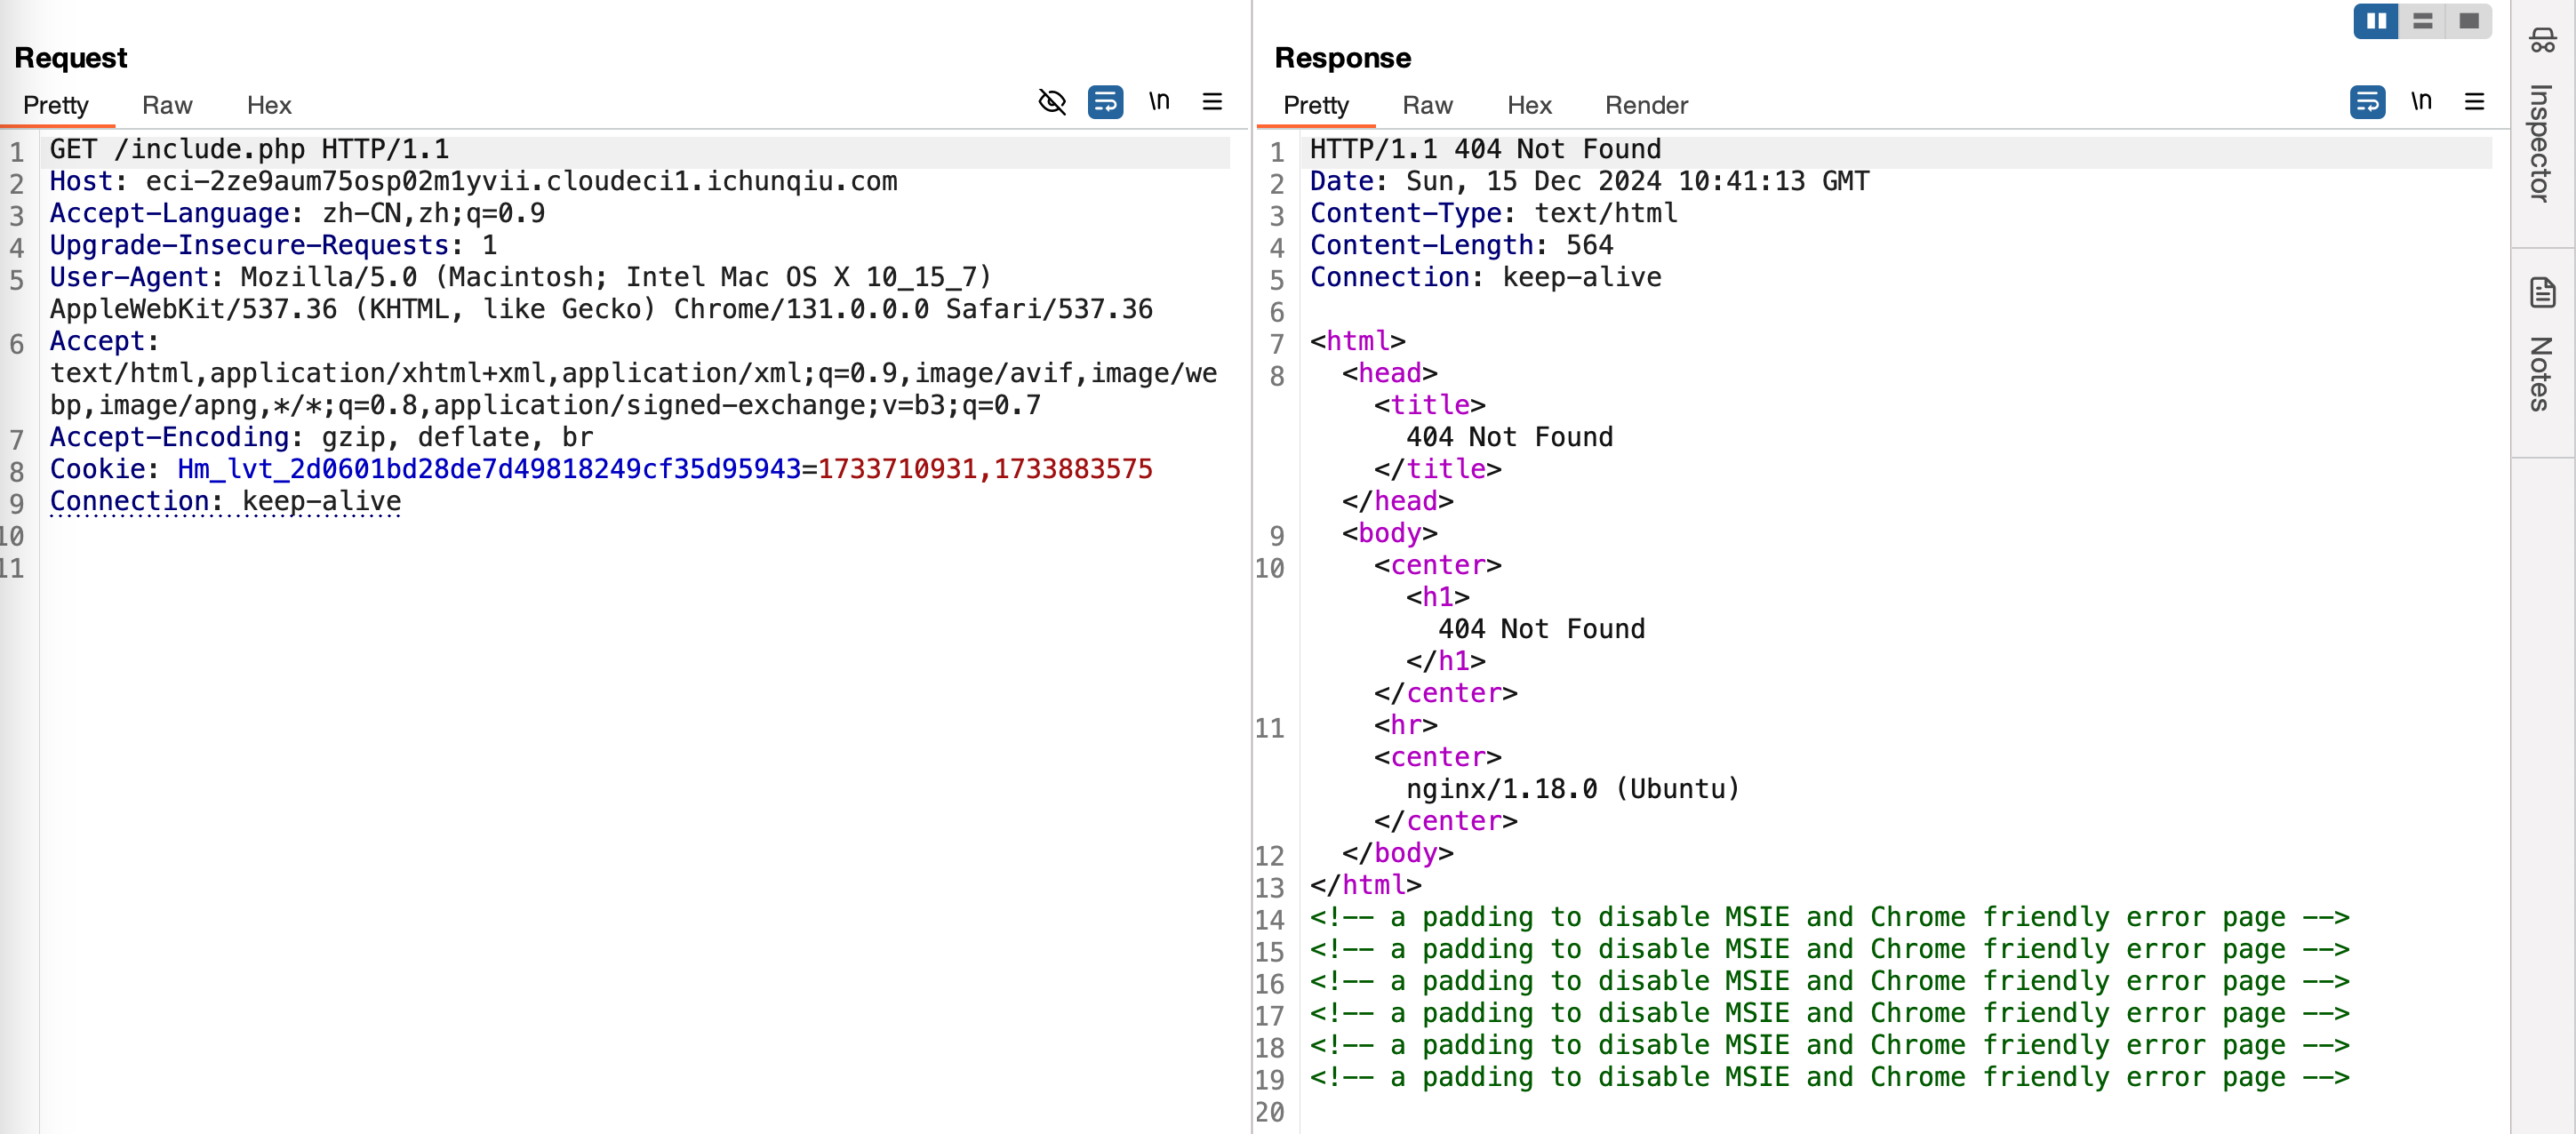
Task: Switch Response view to Hex tab
Action: 1529,106
